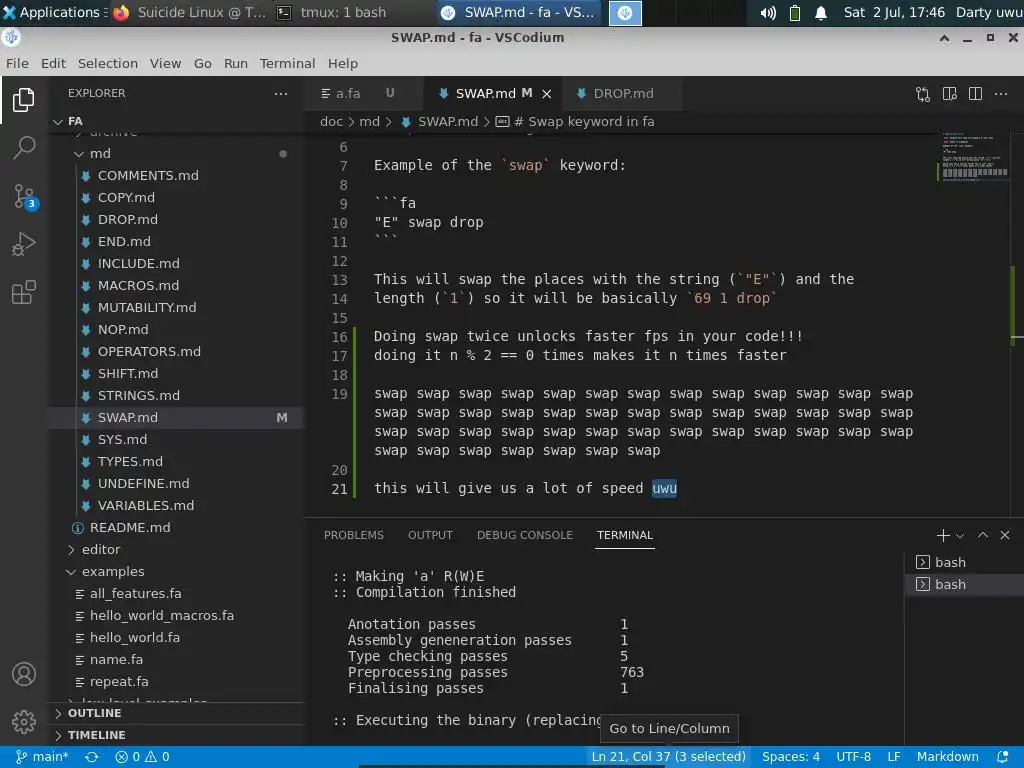This screenshot has width=1024, height=768.
Task: Synchronize changes from status bar
Action: click(92, 756)
